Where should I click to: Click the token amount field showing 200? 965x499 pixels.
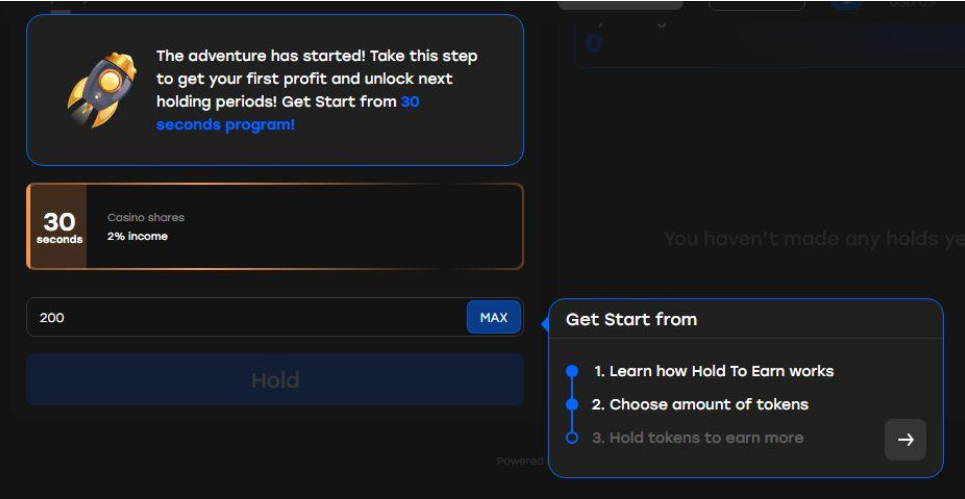[x=245, y=318]
